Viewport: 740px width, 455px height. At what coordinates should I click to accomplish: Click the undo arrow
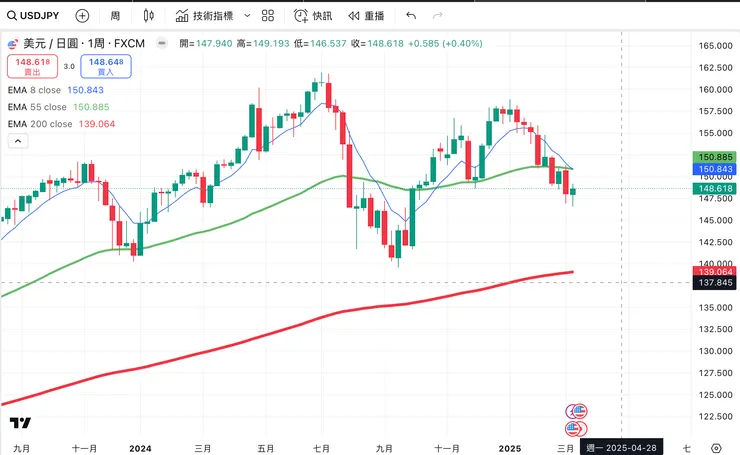pyautogui.click(x=411, y=16)
